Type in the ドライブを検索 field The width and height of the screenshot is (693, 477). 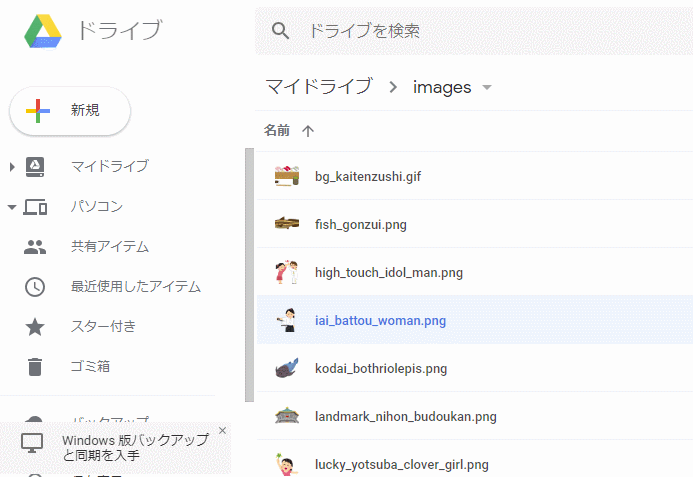point(480,31)
